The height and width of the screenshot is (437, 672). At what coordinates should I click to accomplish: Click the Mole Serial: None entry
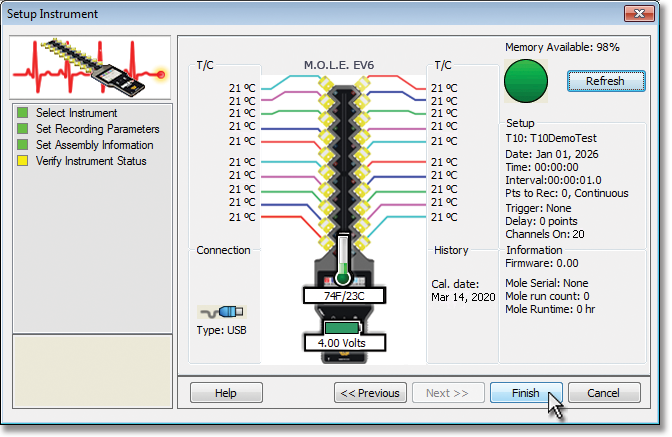[x=547, y=283]
